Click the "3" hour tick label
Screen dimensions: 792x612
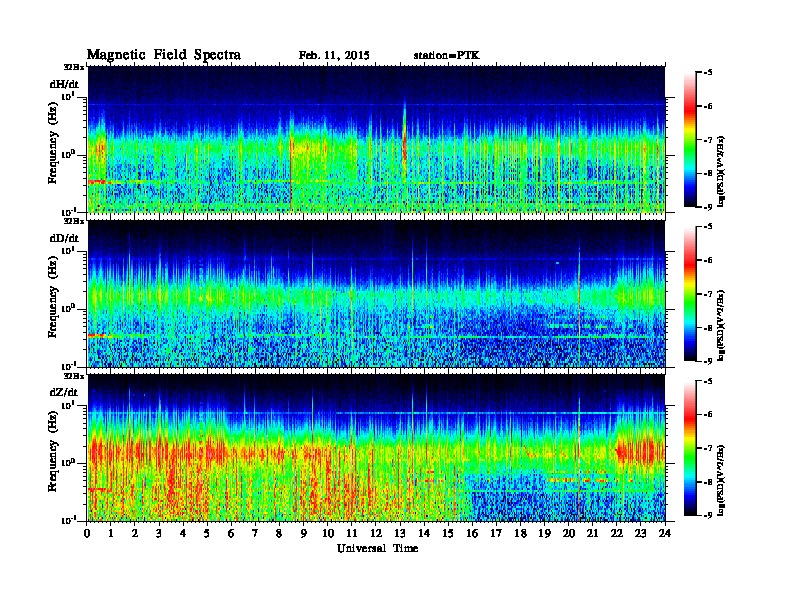click(x=159, y=533)
